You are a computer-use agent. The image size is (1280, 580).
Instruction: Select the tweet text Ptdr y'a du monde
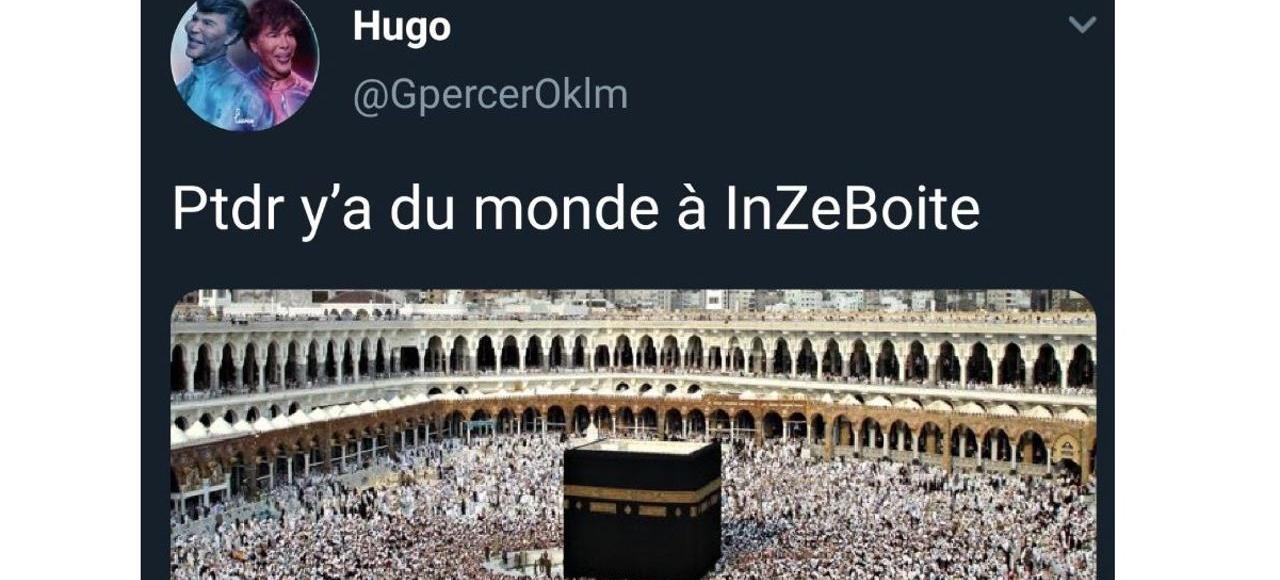click(410, 210)
